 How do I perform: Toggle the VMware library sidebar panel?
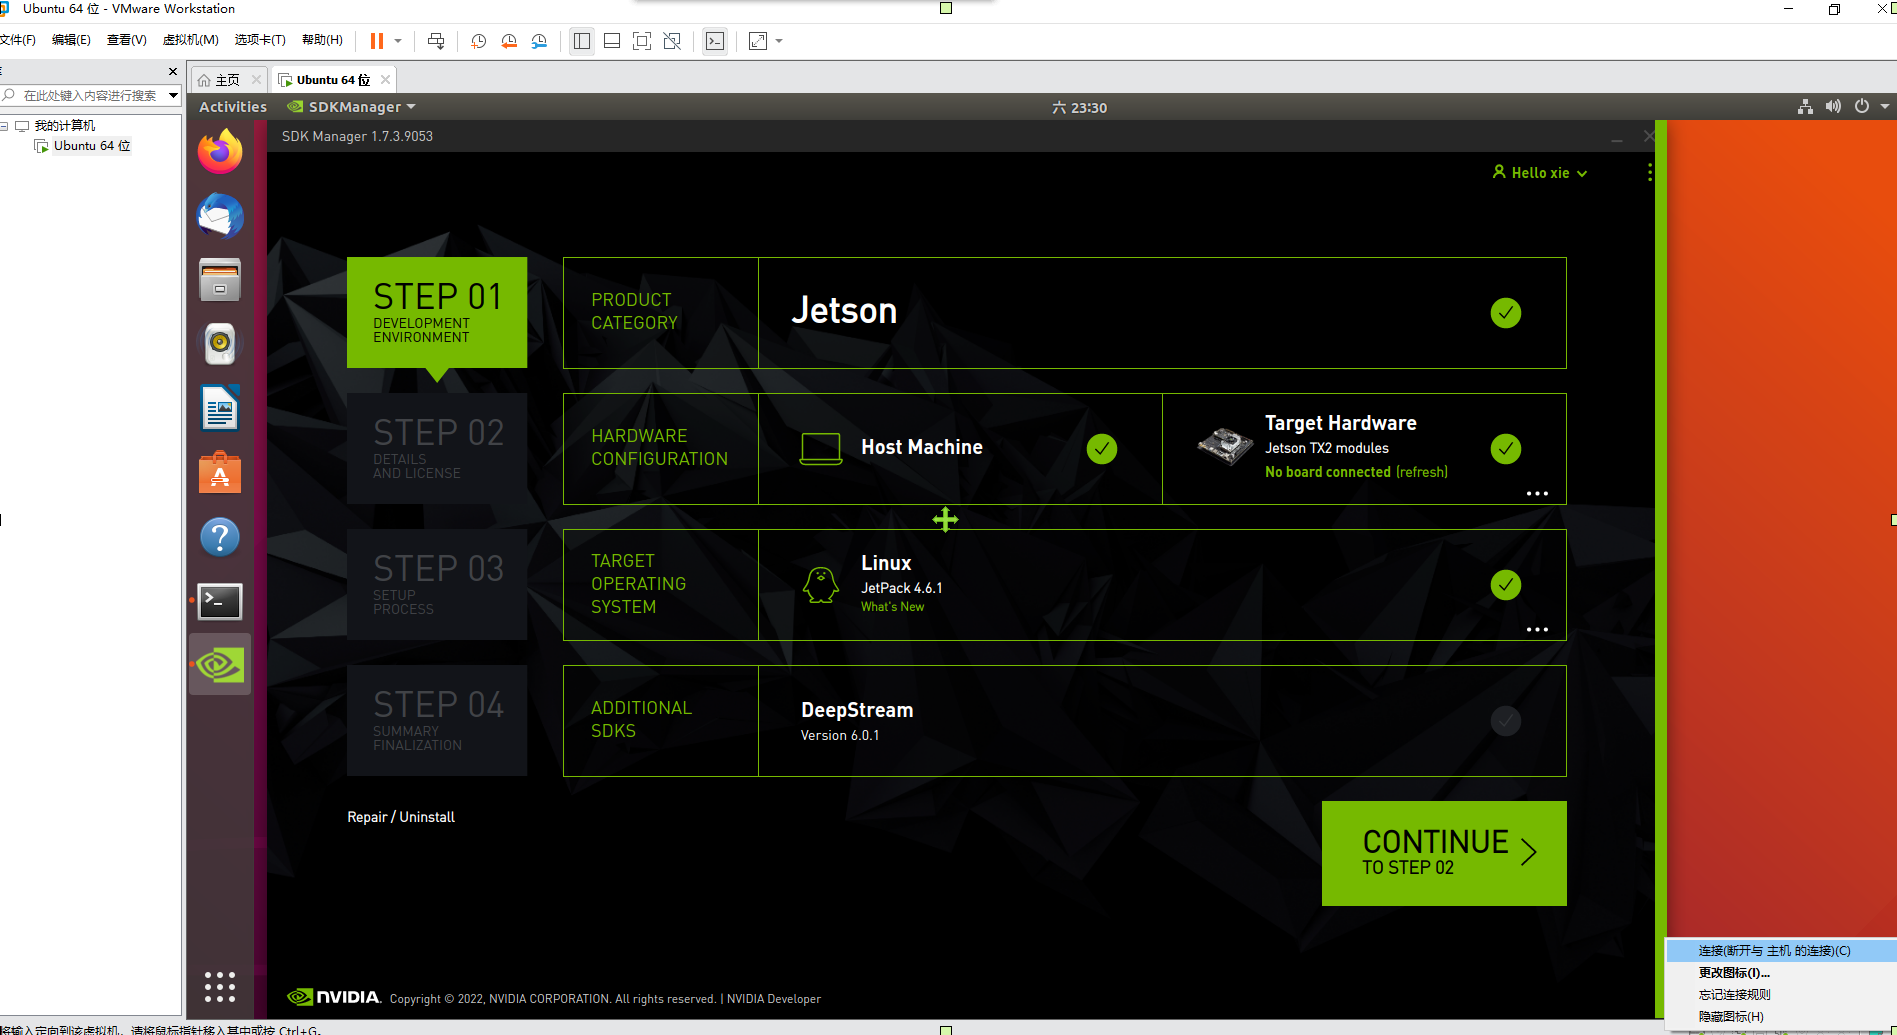pyautogui.click(x=581, y=41)
